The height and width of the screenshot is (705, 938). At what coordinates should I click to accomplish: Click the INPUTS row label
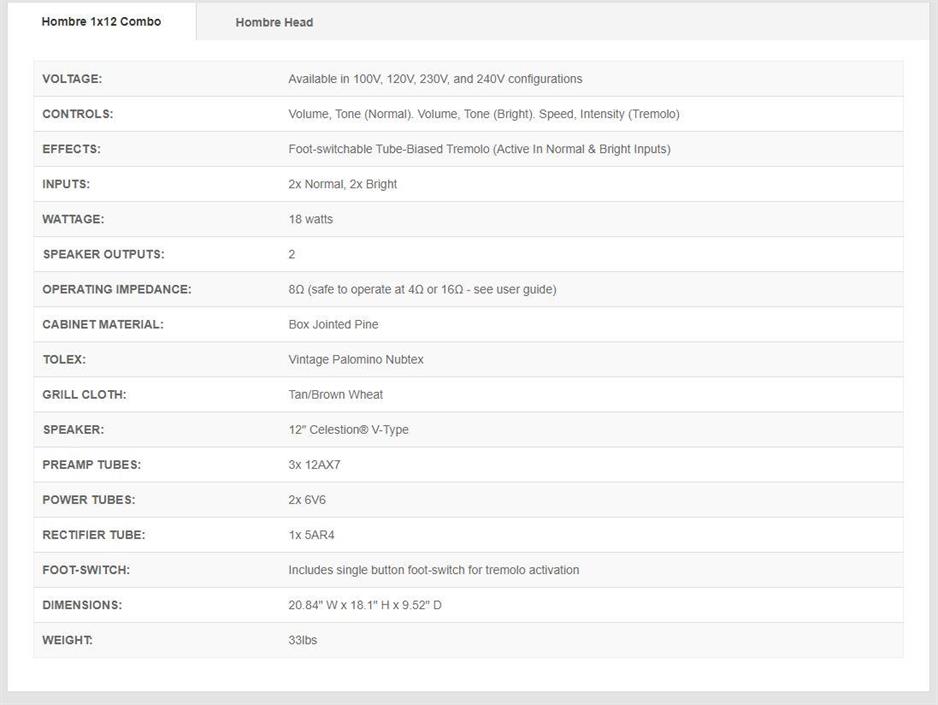[x=66, y=184]
